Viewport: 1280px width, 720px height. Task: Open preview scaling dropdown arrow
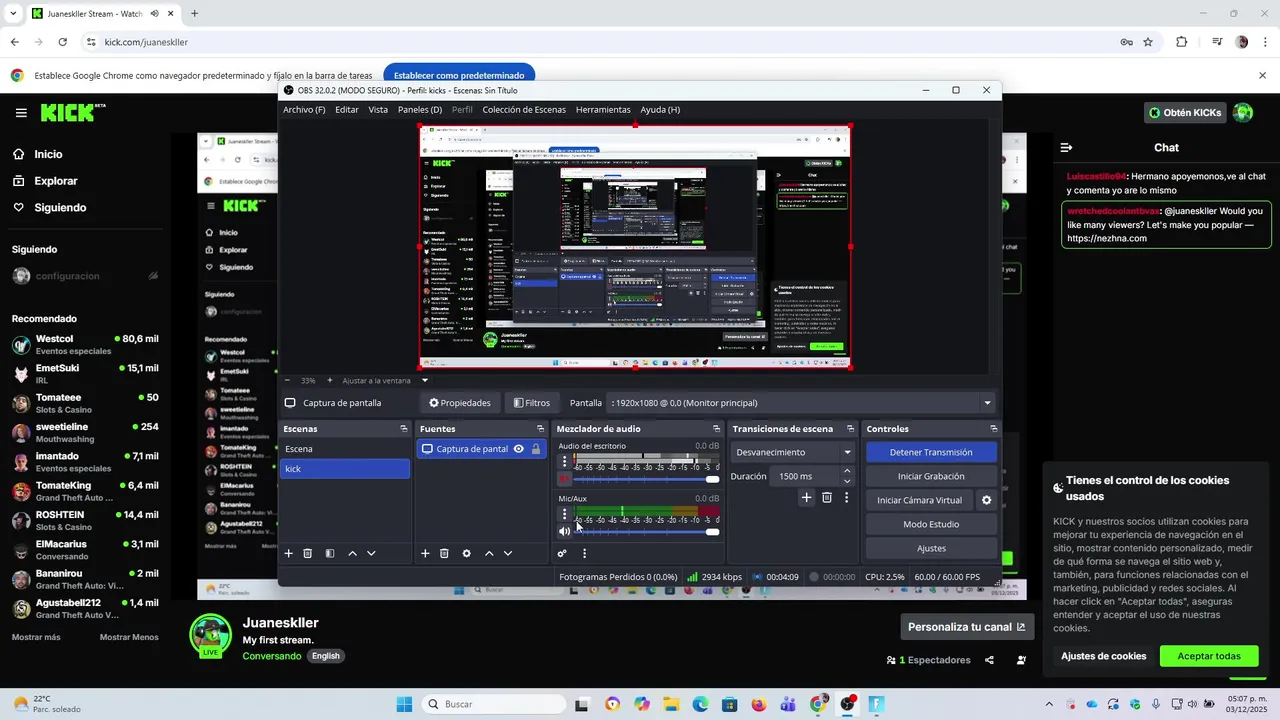(424, 380)
